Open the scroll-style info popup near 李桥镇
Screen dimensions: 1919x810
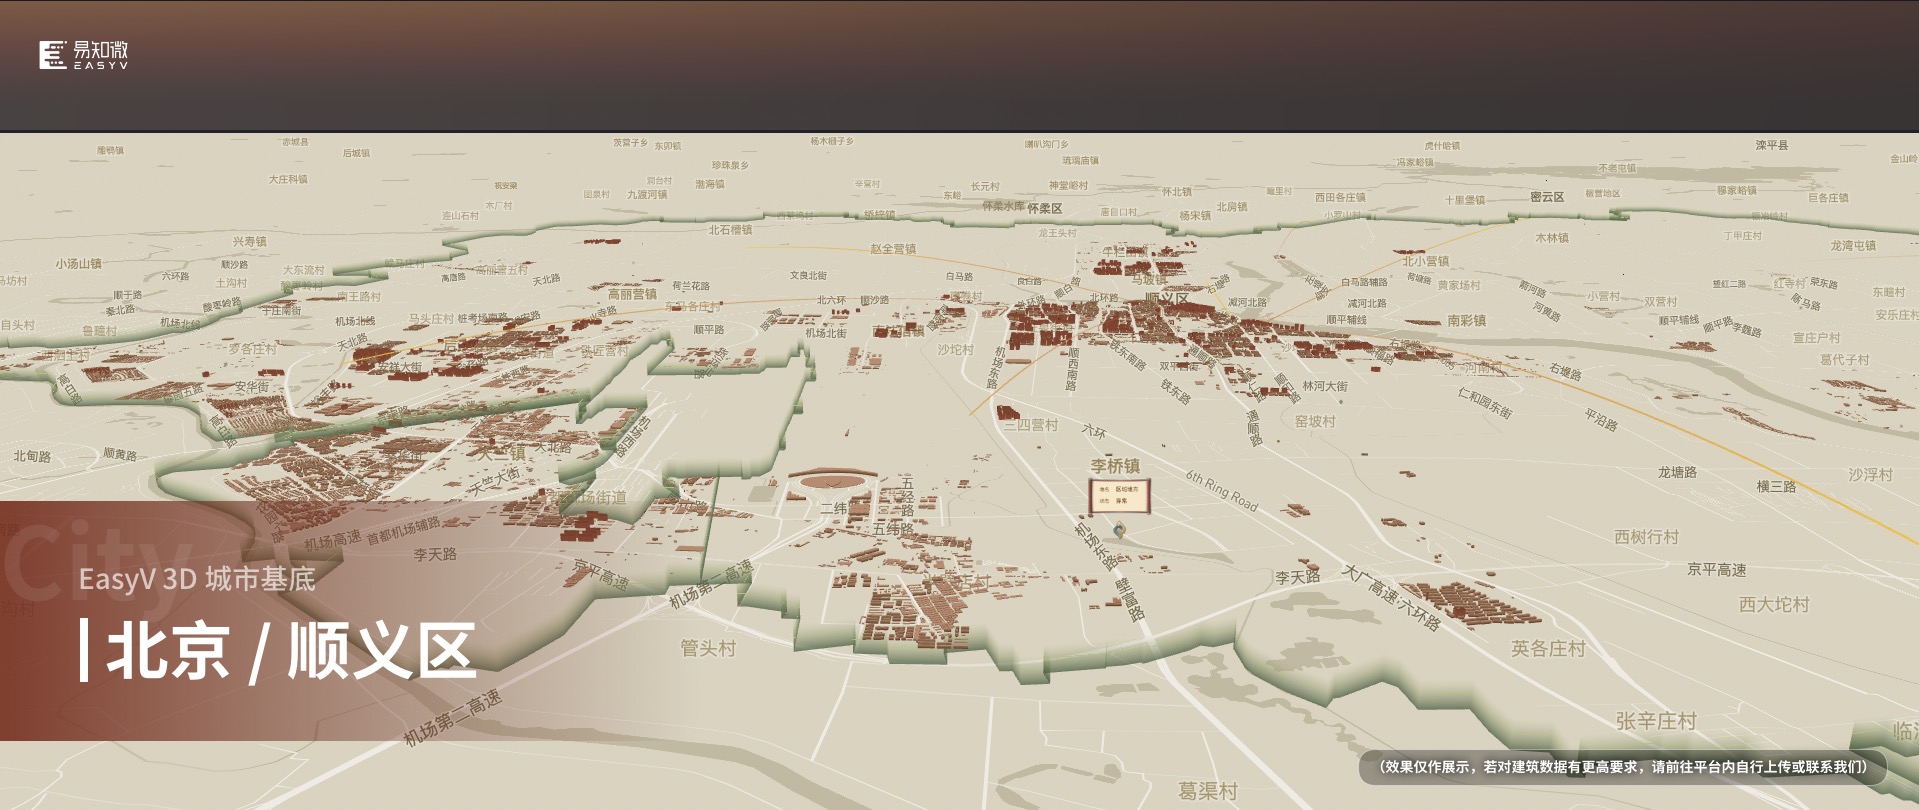(x=1120, y=495)
